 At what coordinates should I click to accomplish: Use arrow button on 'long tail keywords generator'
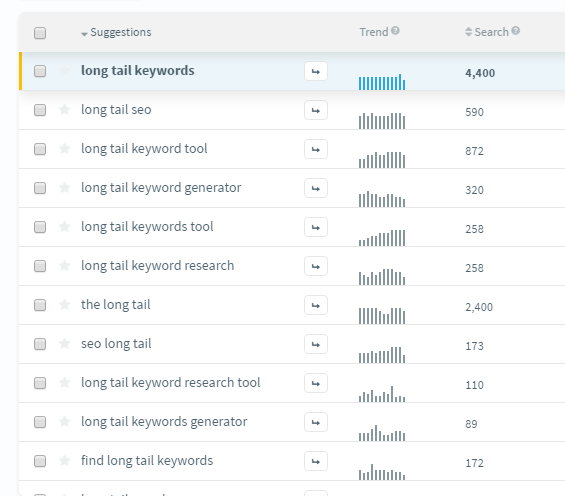pyautogui.click(x=316, y=422)
